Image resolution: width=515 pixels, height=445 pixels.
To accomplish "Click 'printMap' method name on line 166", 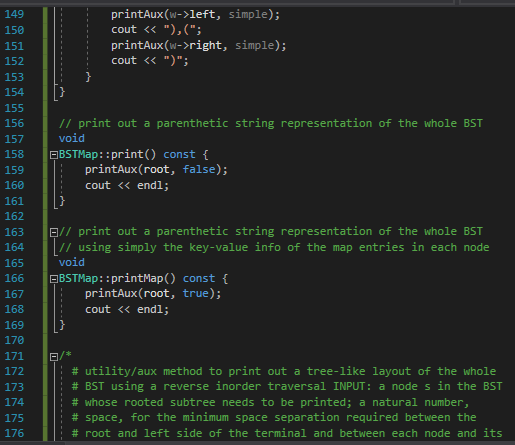I will pyautogui.click(x=137, y=278).
